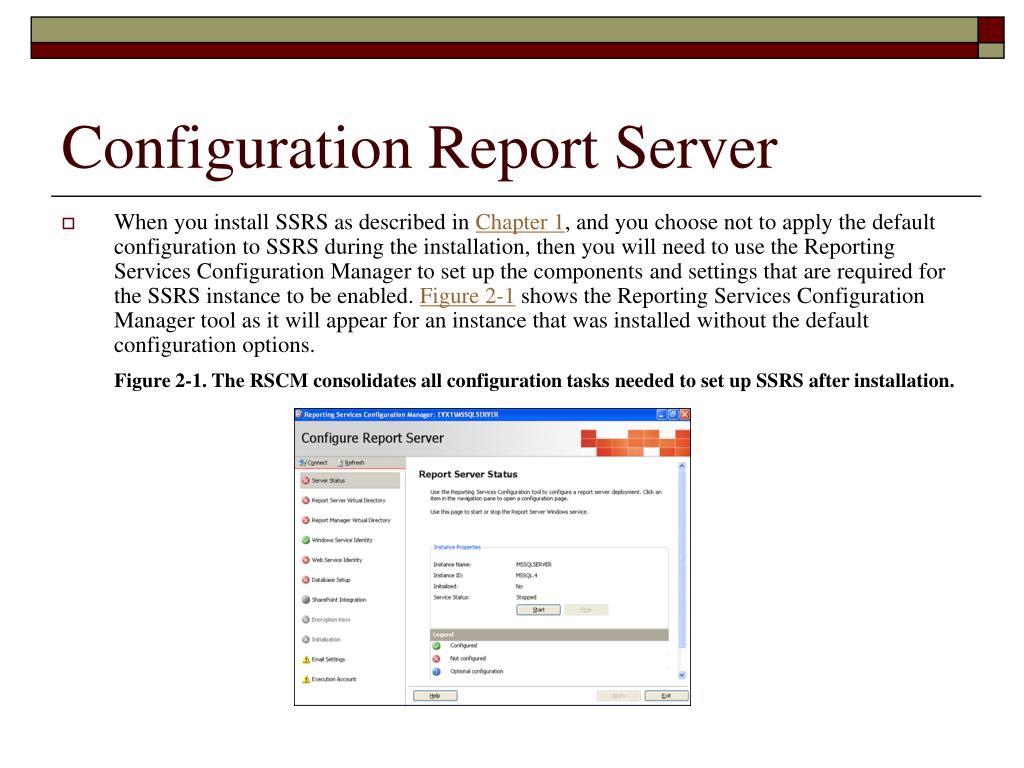Select Initialization item
This screenshot has width=1024, height=768.
click(x=321, y=639)
